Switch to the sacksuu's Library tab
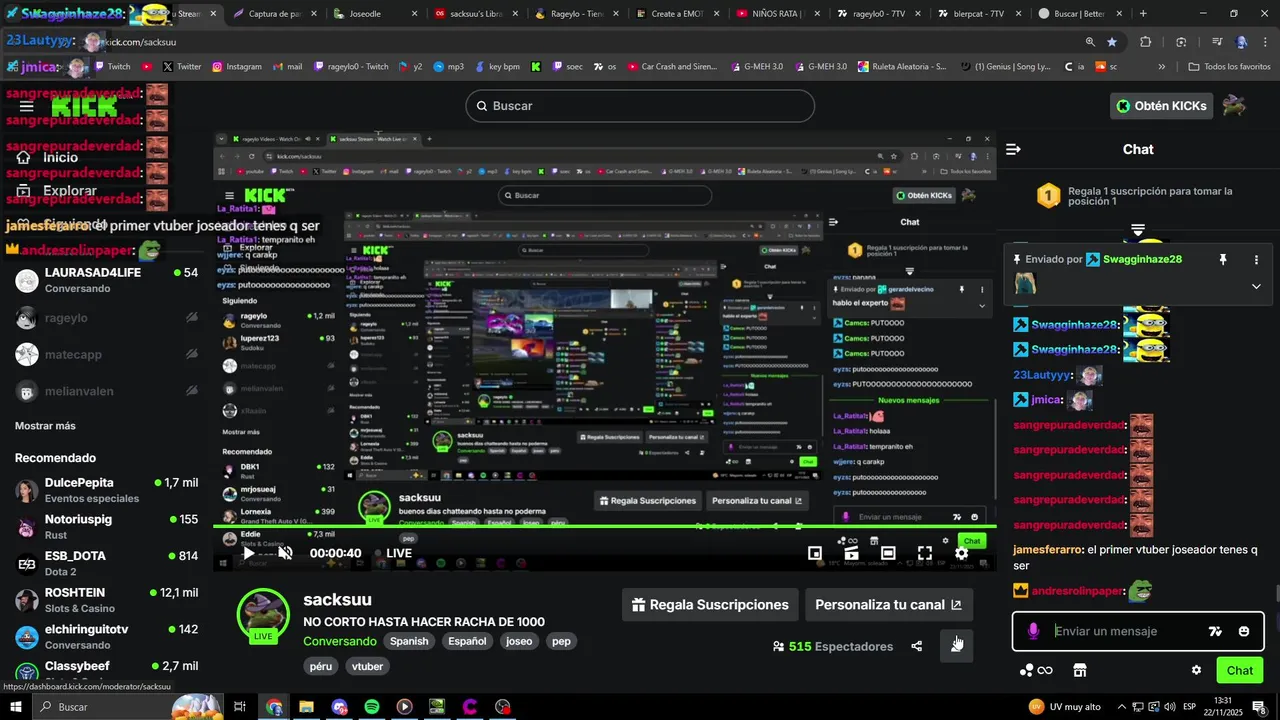Screen dimensions: 1280x720 474,14
